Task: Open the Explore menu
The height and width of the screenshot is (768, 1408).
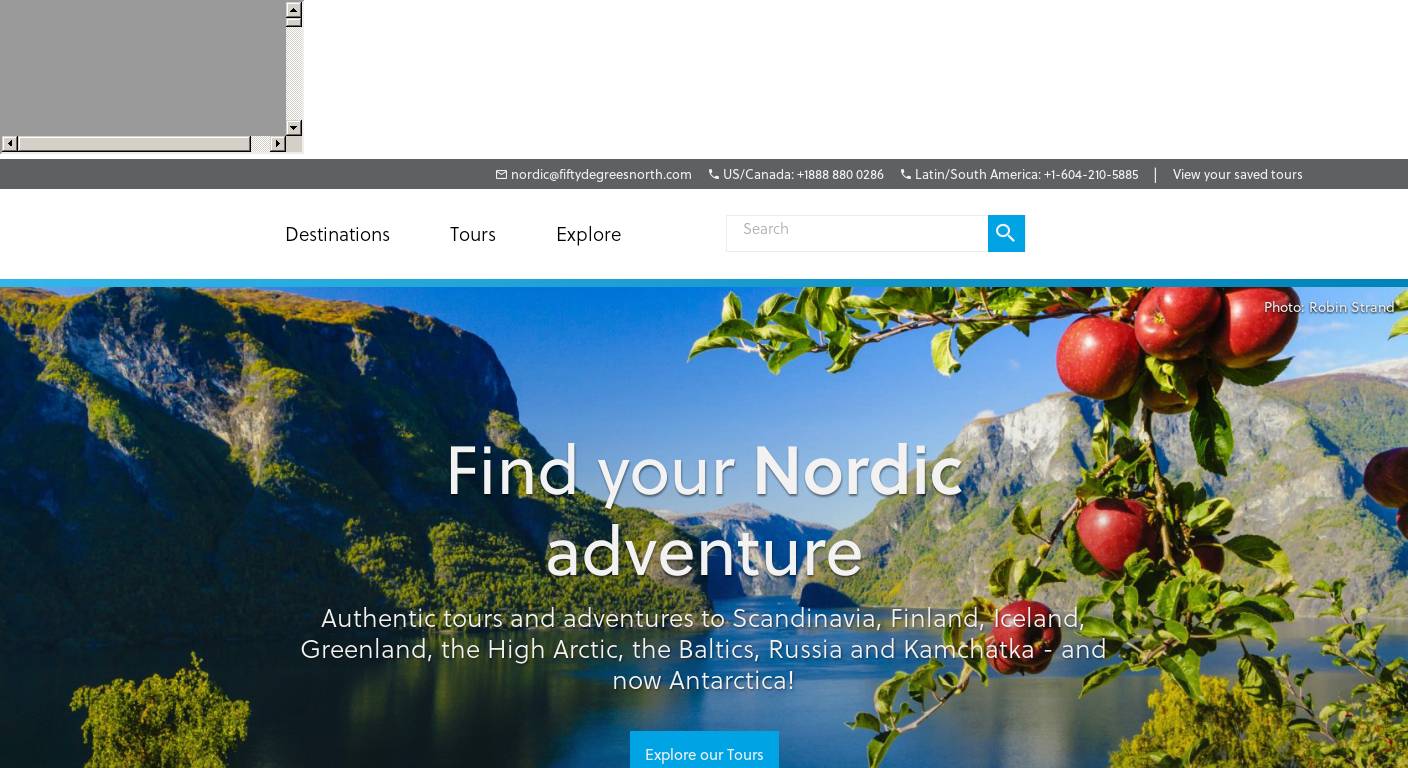Action: [x=588, y=235]
